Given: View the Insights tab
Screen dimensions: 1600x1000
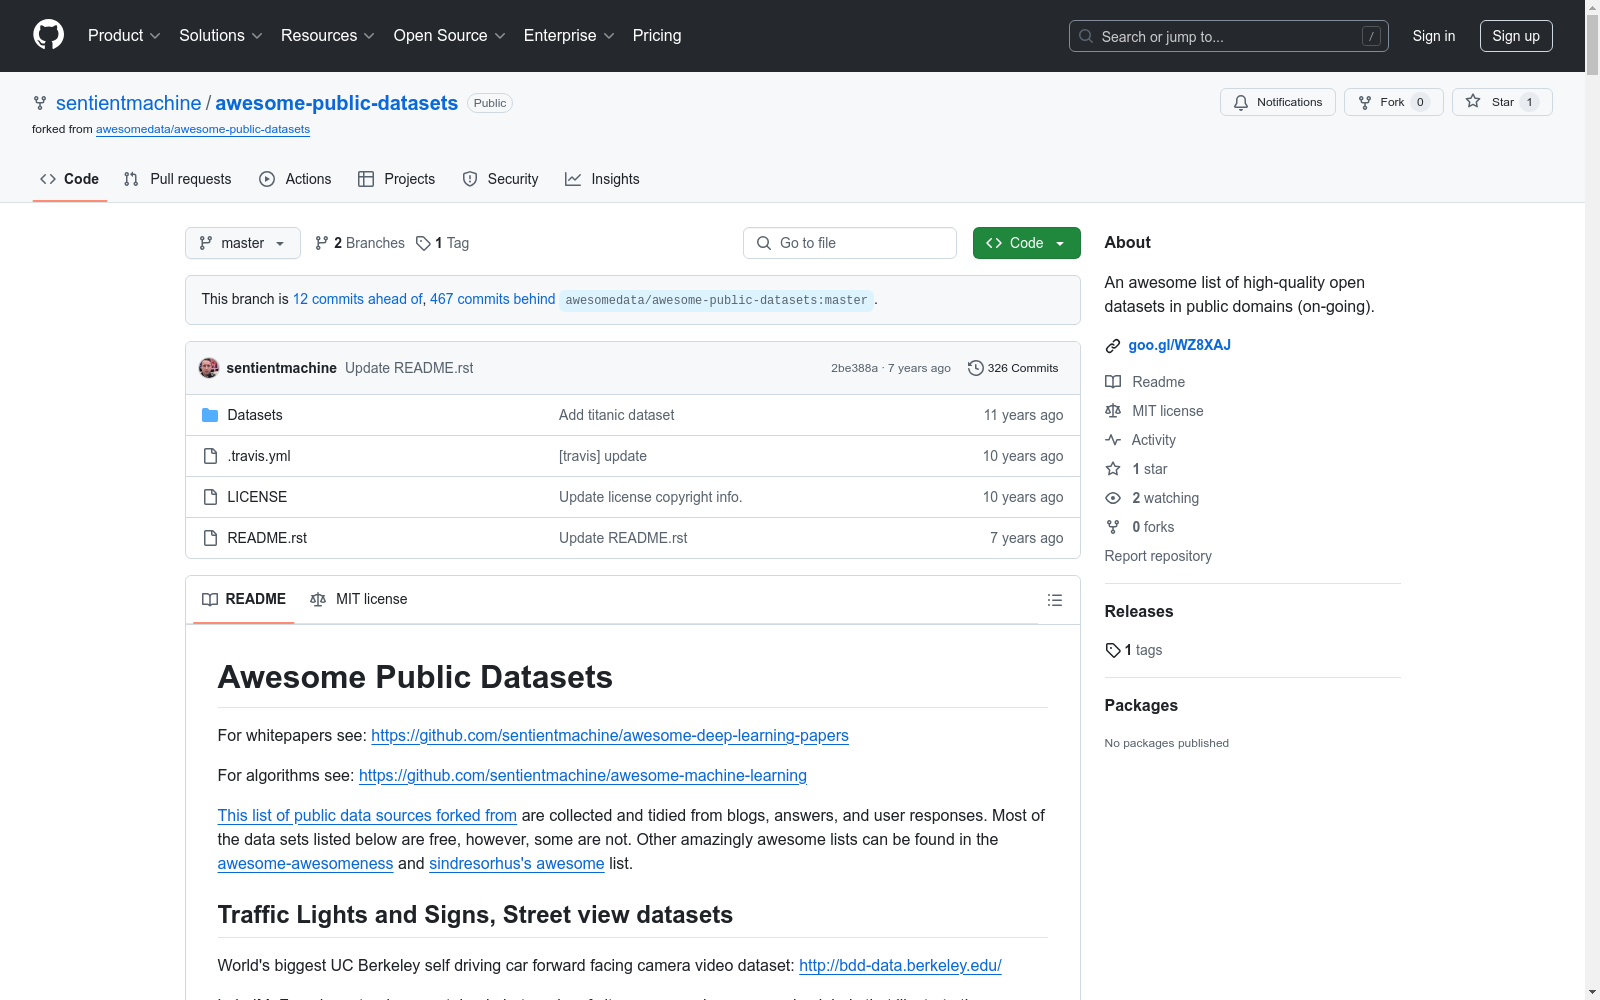Looking at the screenshot, I should pyautogui.click(x=602, y=179).
